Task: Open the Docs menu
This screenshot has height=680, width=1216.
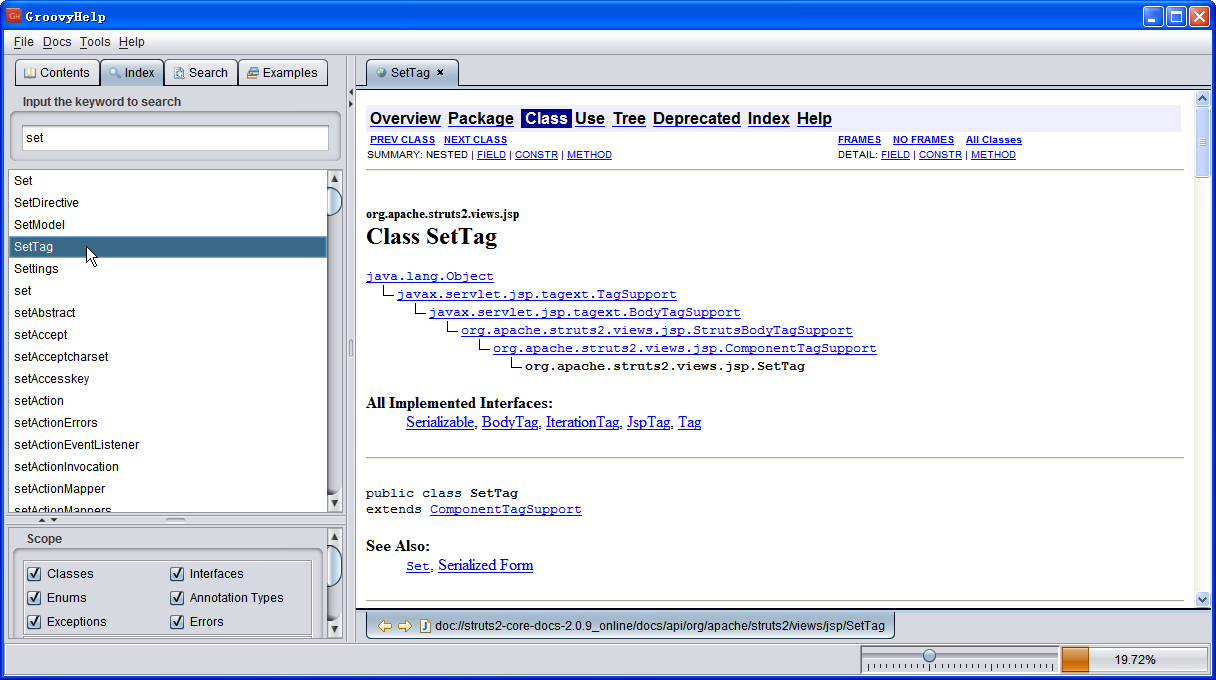Action: coord(57,42)
